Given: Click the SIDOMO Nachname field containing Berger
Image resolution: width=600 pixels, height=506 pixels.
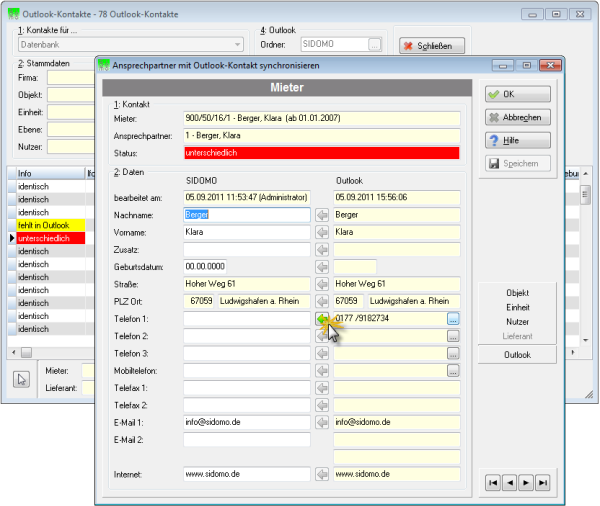Looking at the screenshot, I should point(247,215).
